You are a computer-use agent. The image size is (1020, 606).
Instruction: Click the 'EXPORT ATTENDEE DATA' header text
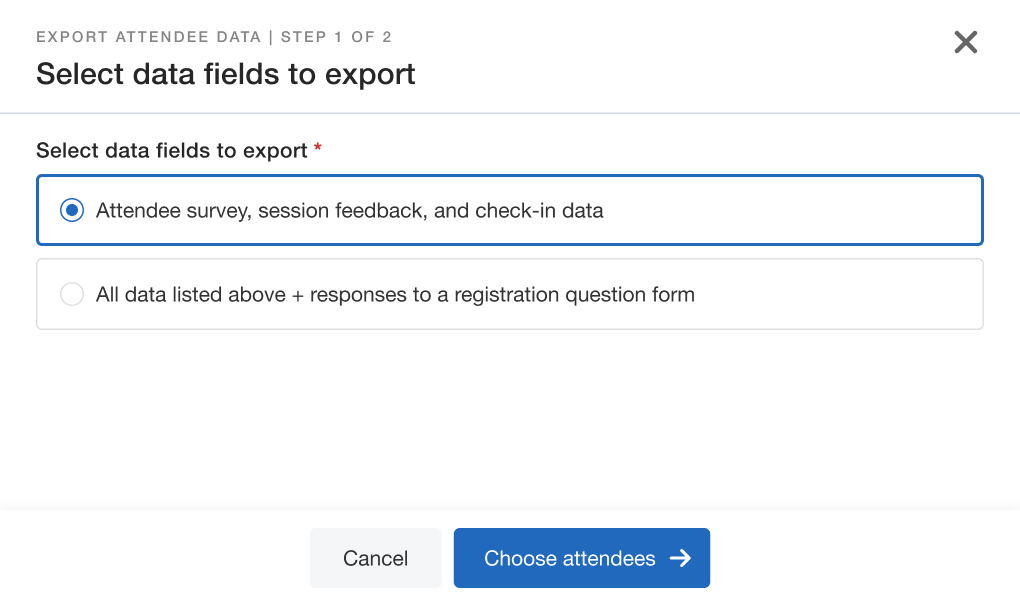(x=149, y=38)
